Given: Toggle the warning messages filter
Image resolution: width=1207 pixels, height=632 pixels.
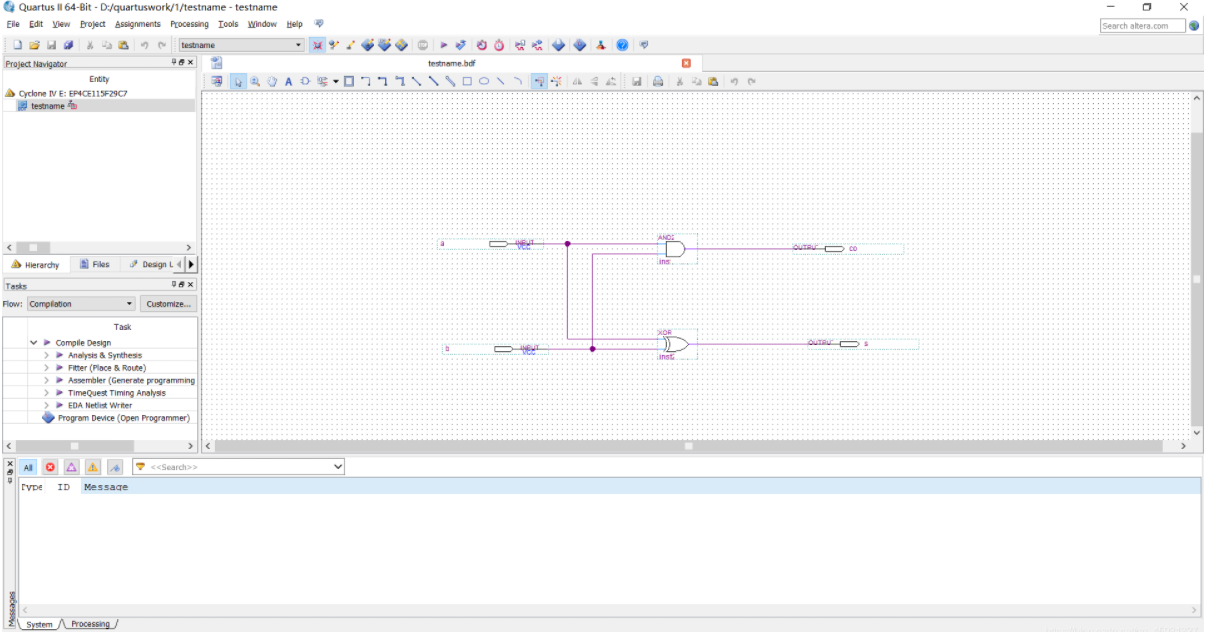Looking at the screenshot, I should 92,467.
